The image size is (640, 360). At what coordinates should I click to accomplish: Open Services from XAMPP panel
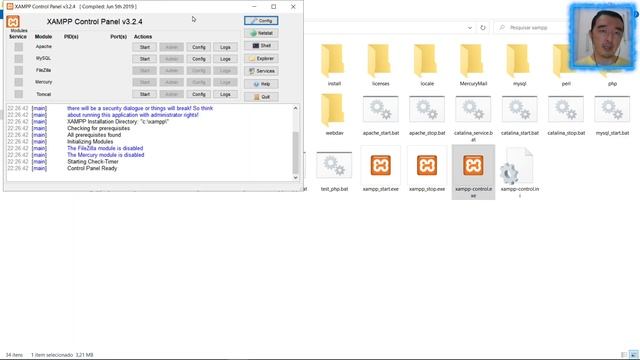[x=261, y=71]
